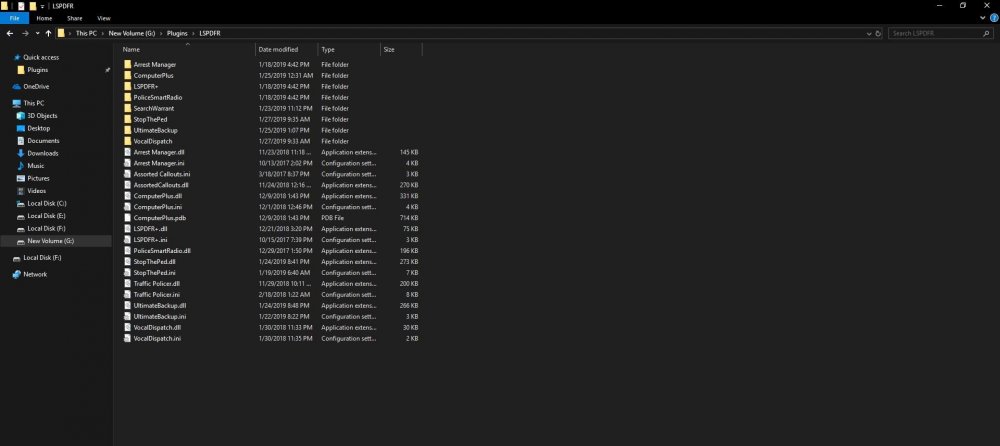
Task: Open Pictures in the sidebar
Action: [x=38, y=179]
